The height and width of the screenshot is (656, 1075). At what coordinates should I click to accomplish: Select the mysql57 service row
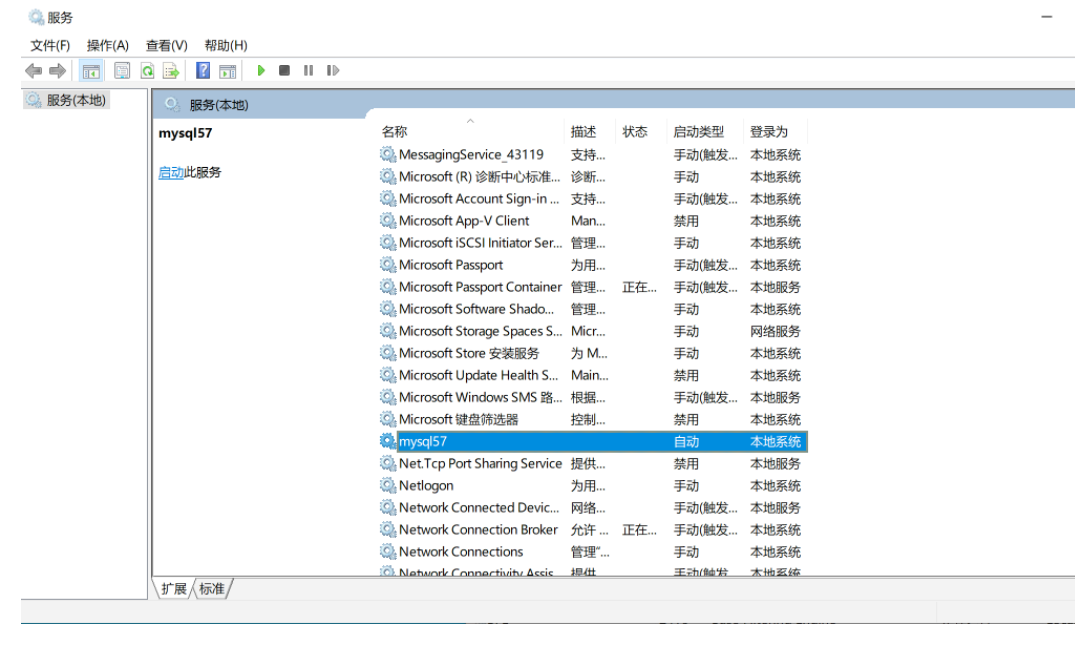594,441
